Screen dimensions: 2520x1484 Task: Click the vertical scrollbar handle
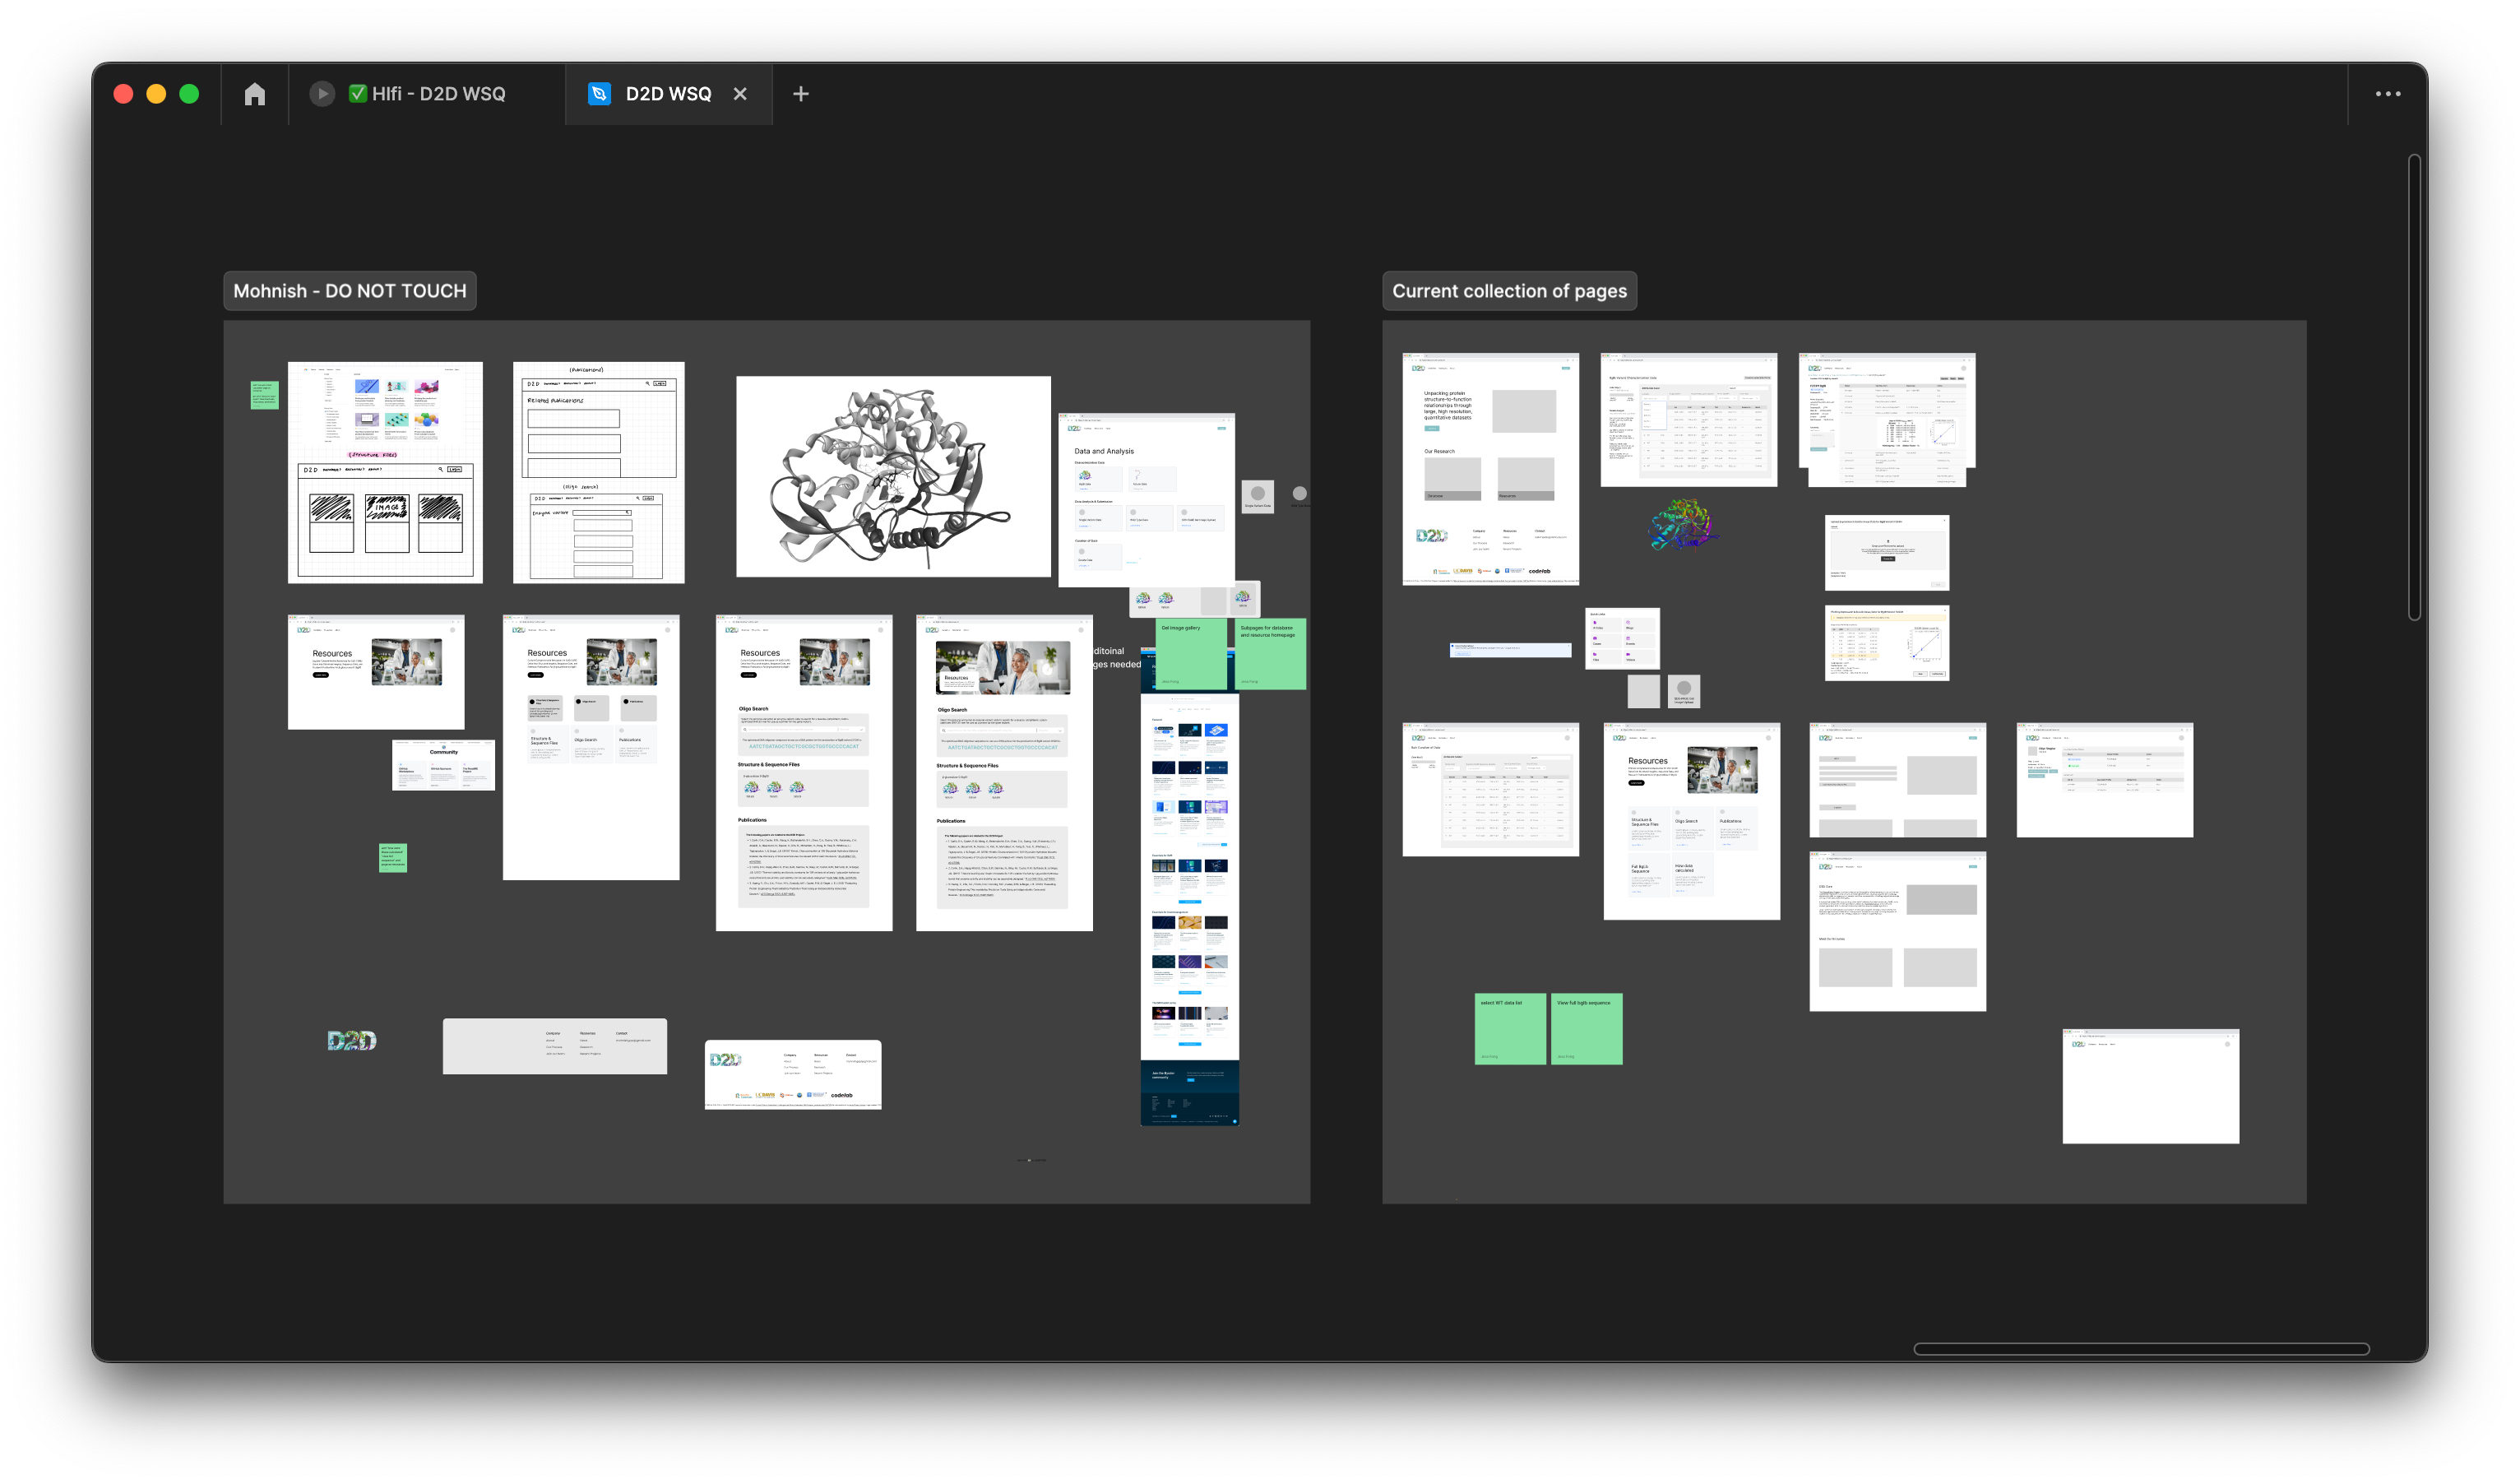coord(2414,387)
